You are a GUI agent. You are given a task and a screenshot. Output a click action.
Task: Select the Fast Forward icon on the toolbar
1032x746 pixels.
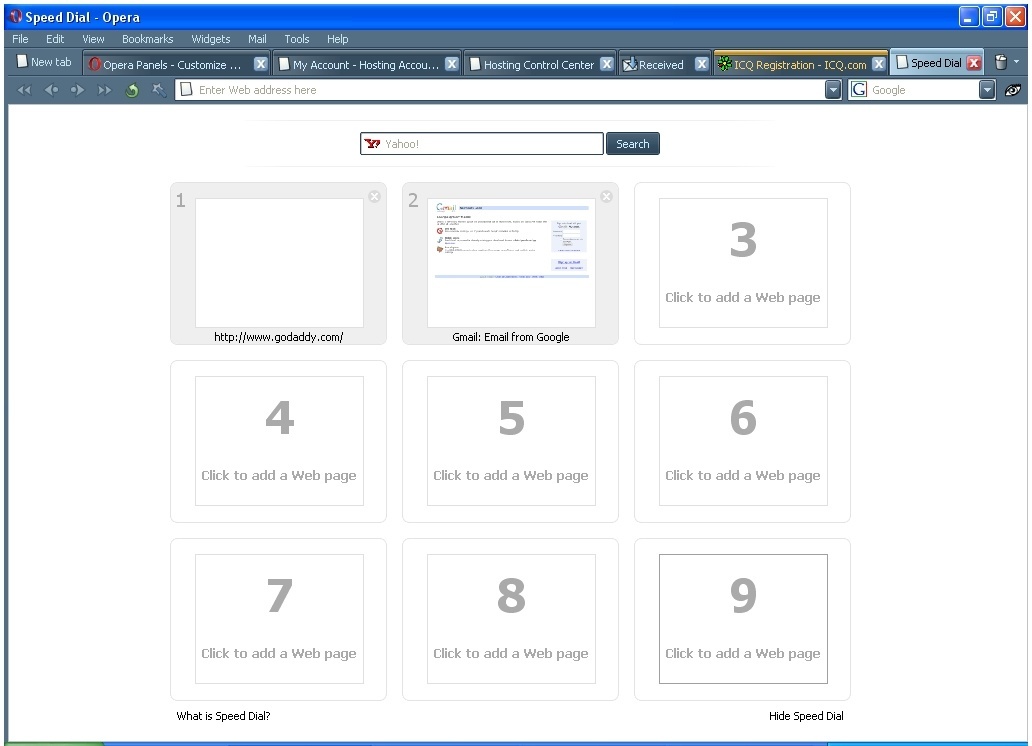(x=104, y=89)
